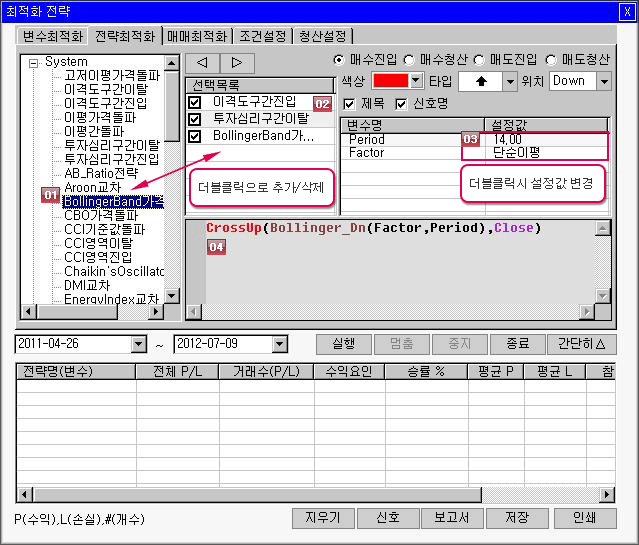Viewport: 639px width, 545px height.
Task: Toggle the 제목 checkbox
Action: coord(349,104)
